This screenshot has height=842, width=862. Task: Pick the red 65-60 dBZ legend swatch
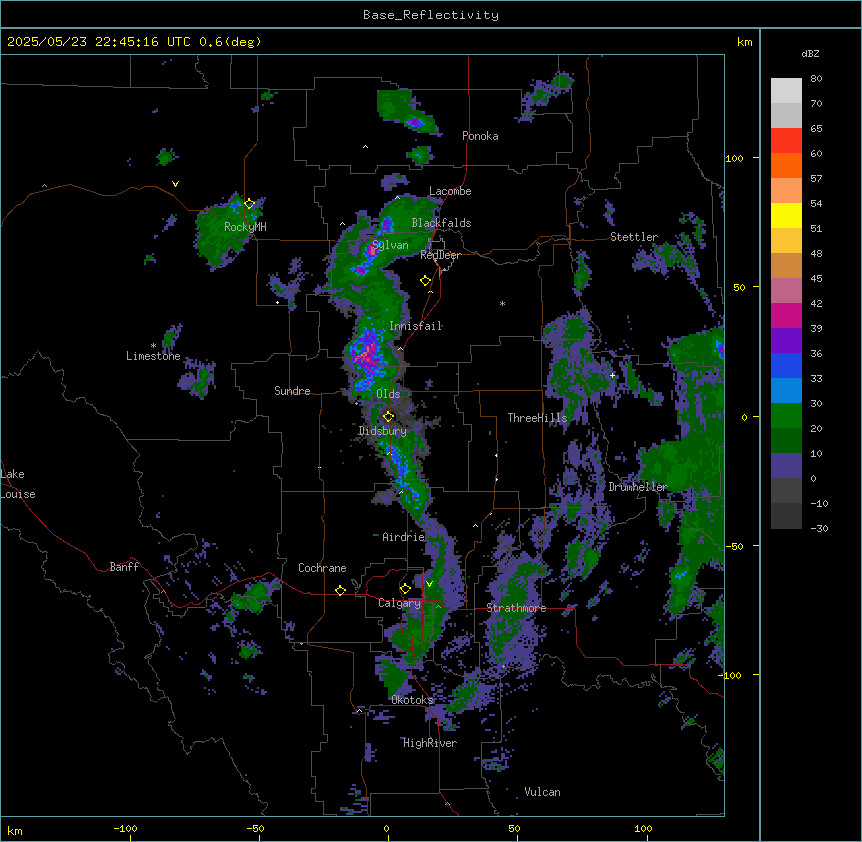click(x=786, y=140)
